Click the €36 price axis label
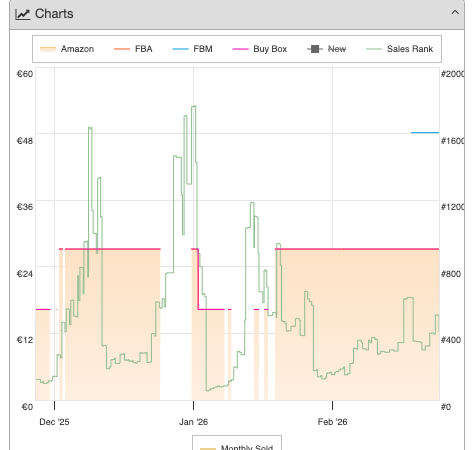 point(25,207)
